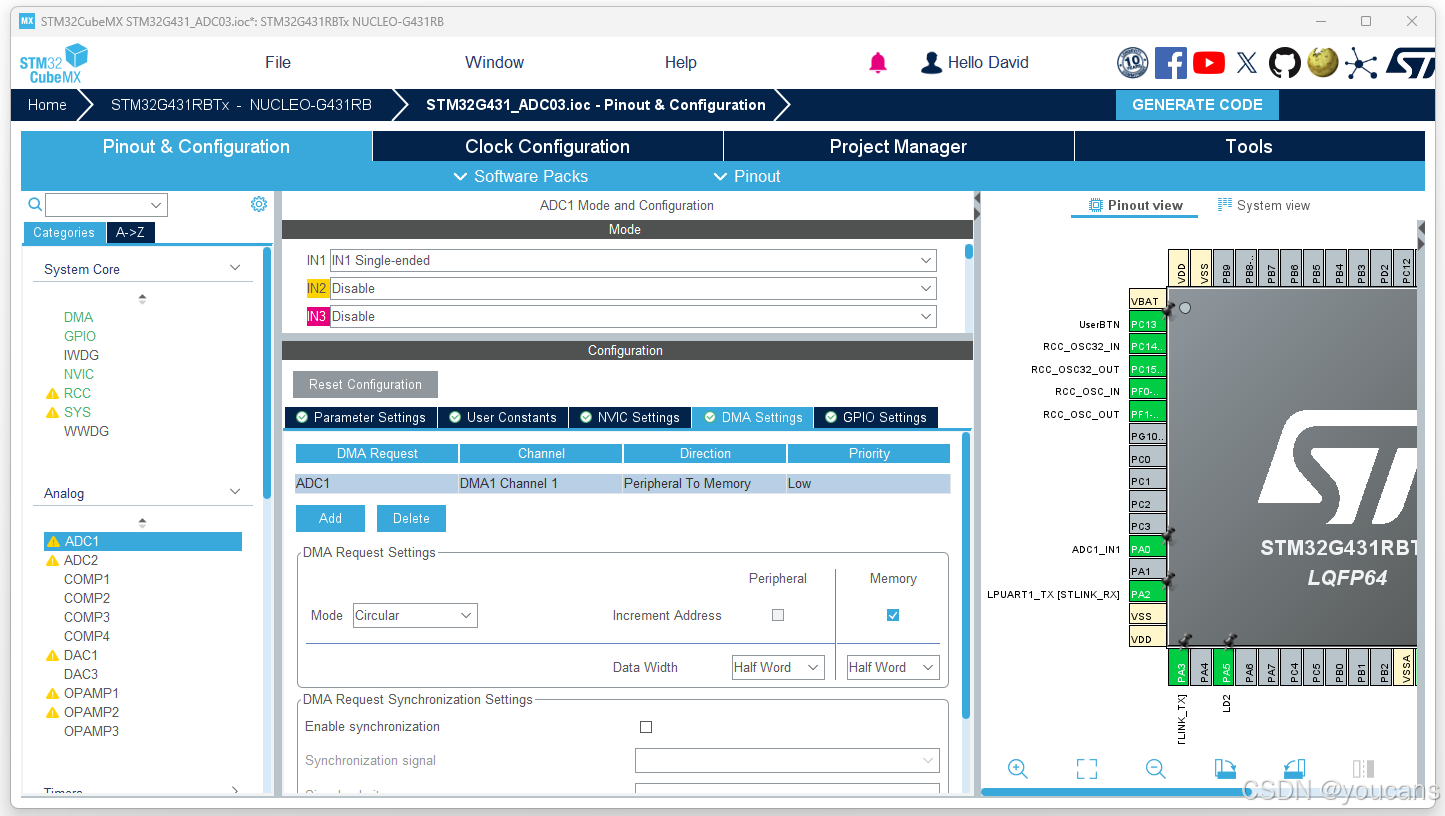Image resolution: width=1445 pixels, height=816 pixels.
Task: Open the NVIC Settings tab
Action: (x=629, y=418)
